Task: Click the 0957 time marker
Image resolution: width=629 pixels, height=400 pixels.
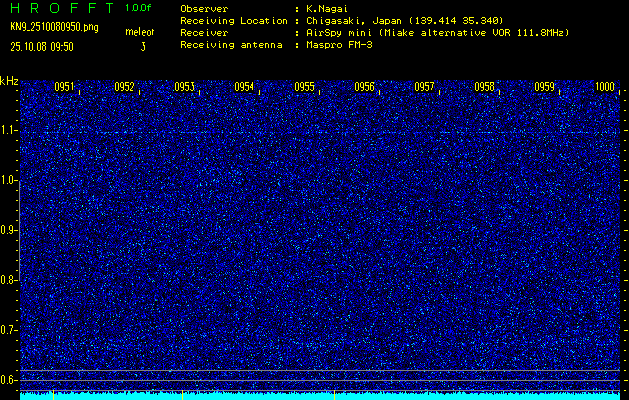Action: [x=424, y=88]
